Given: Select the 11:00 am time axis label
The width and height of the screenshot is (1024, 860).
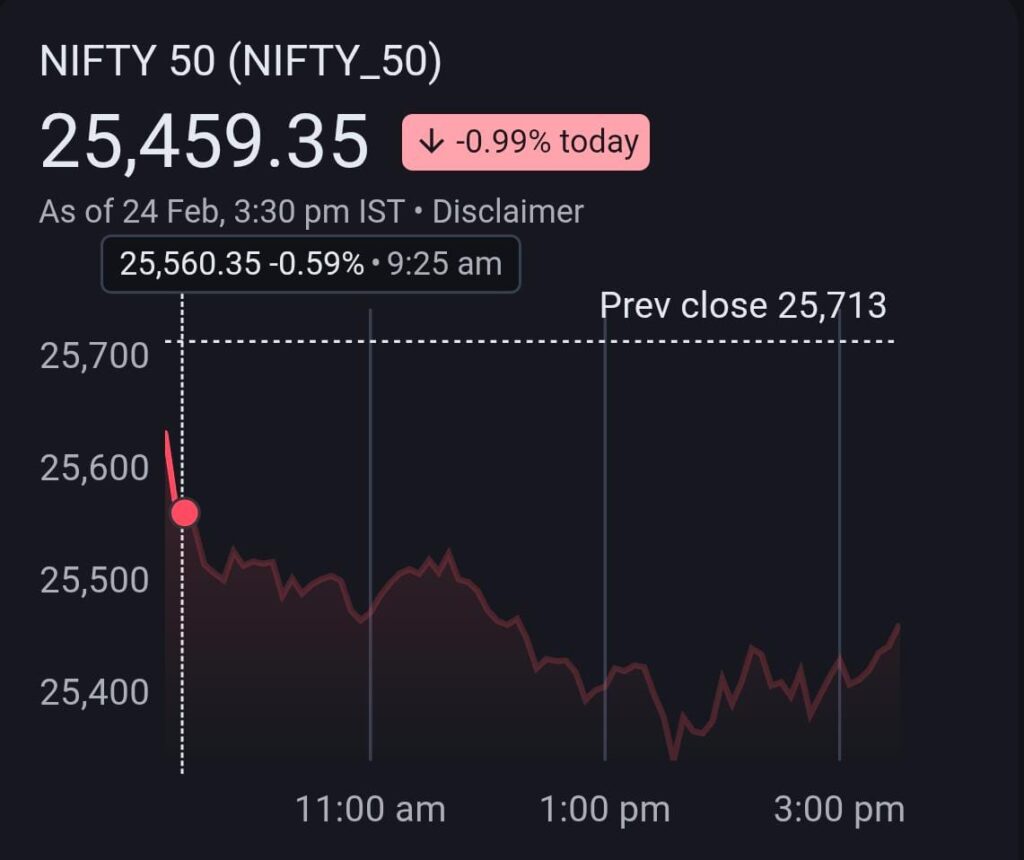Looking at the screenshot, I should 370,809.
